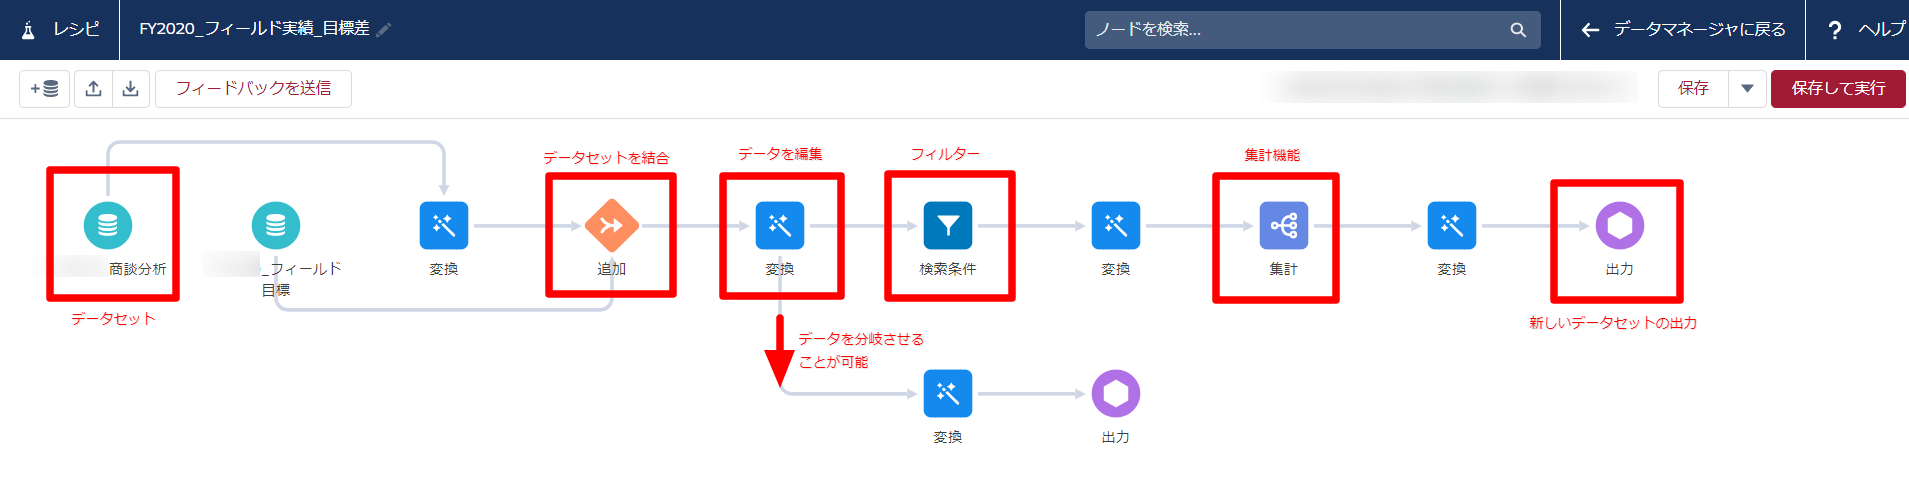The width and height of the screenshot is (1909, 502).
Task: Click the 商談分析 dataset node icon
Action: pyautogui.click(x=108, y=226)
